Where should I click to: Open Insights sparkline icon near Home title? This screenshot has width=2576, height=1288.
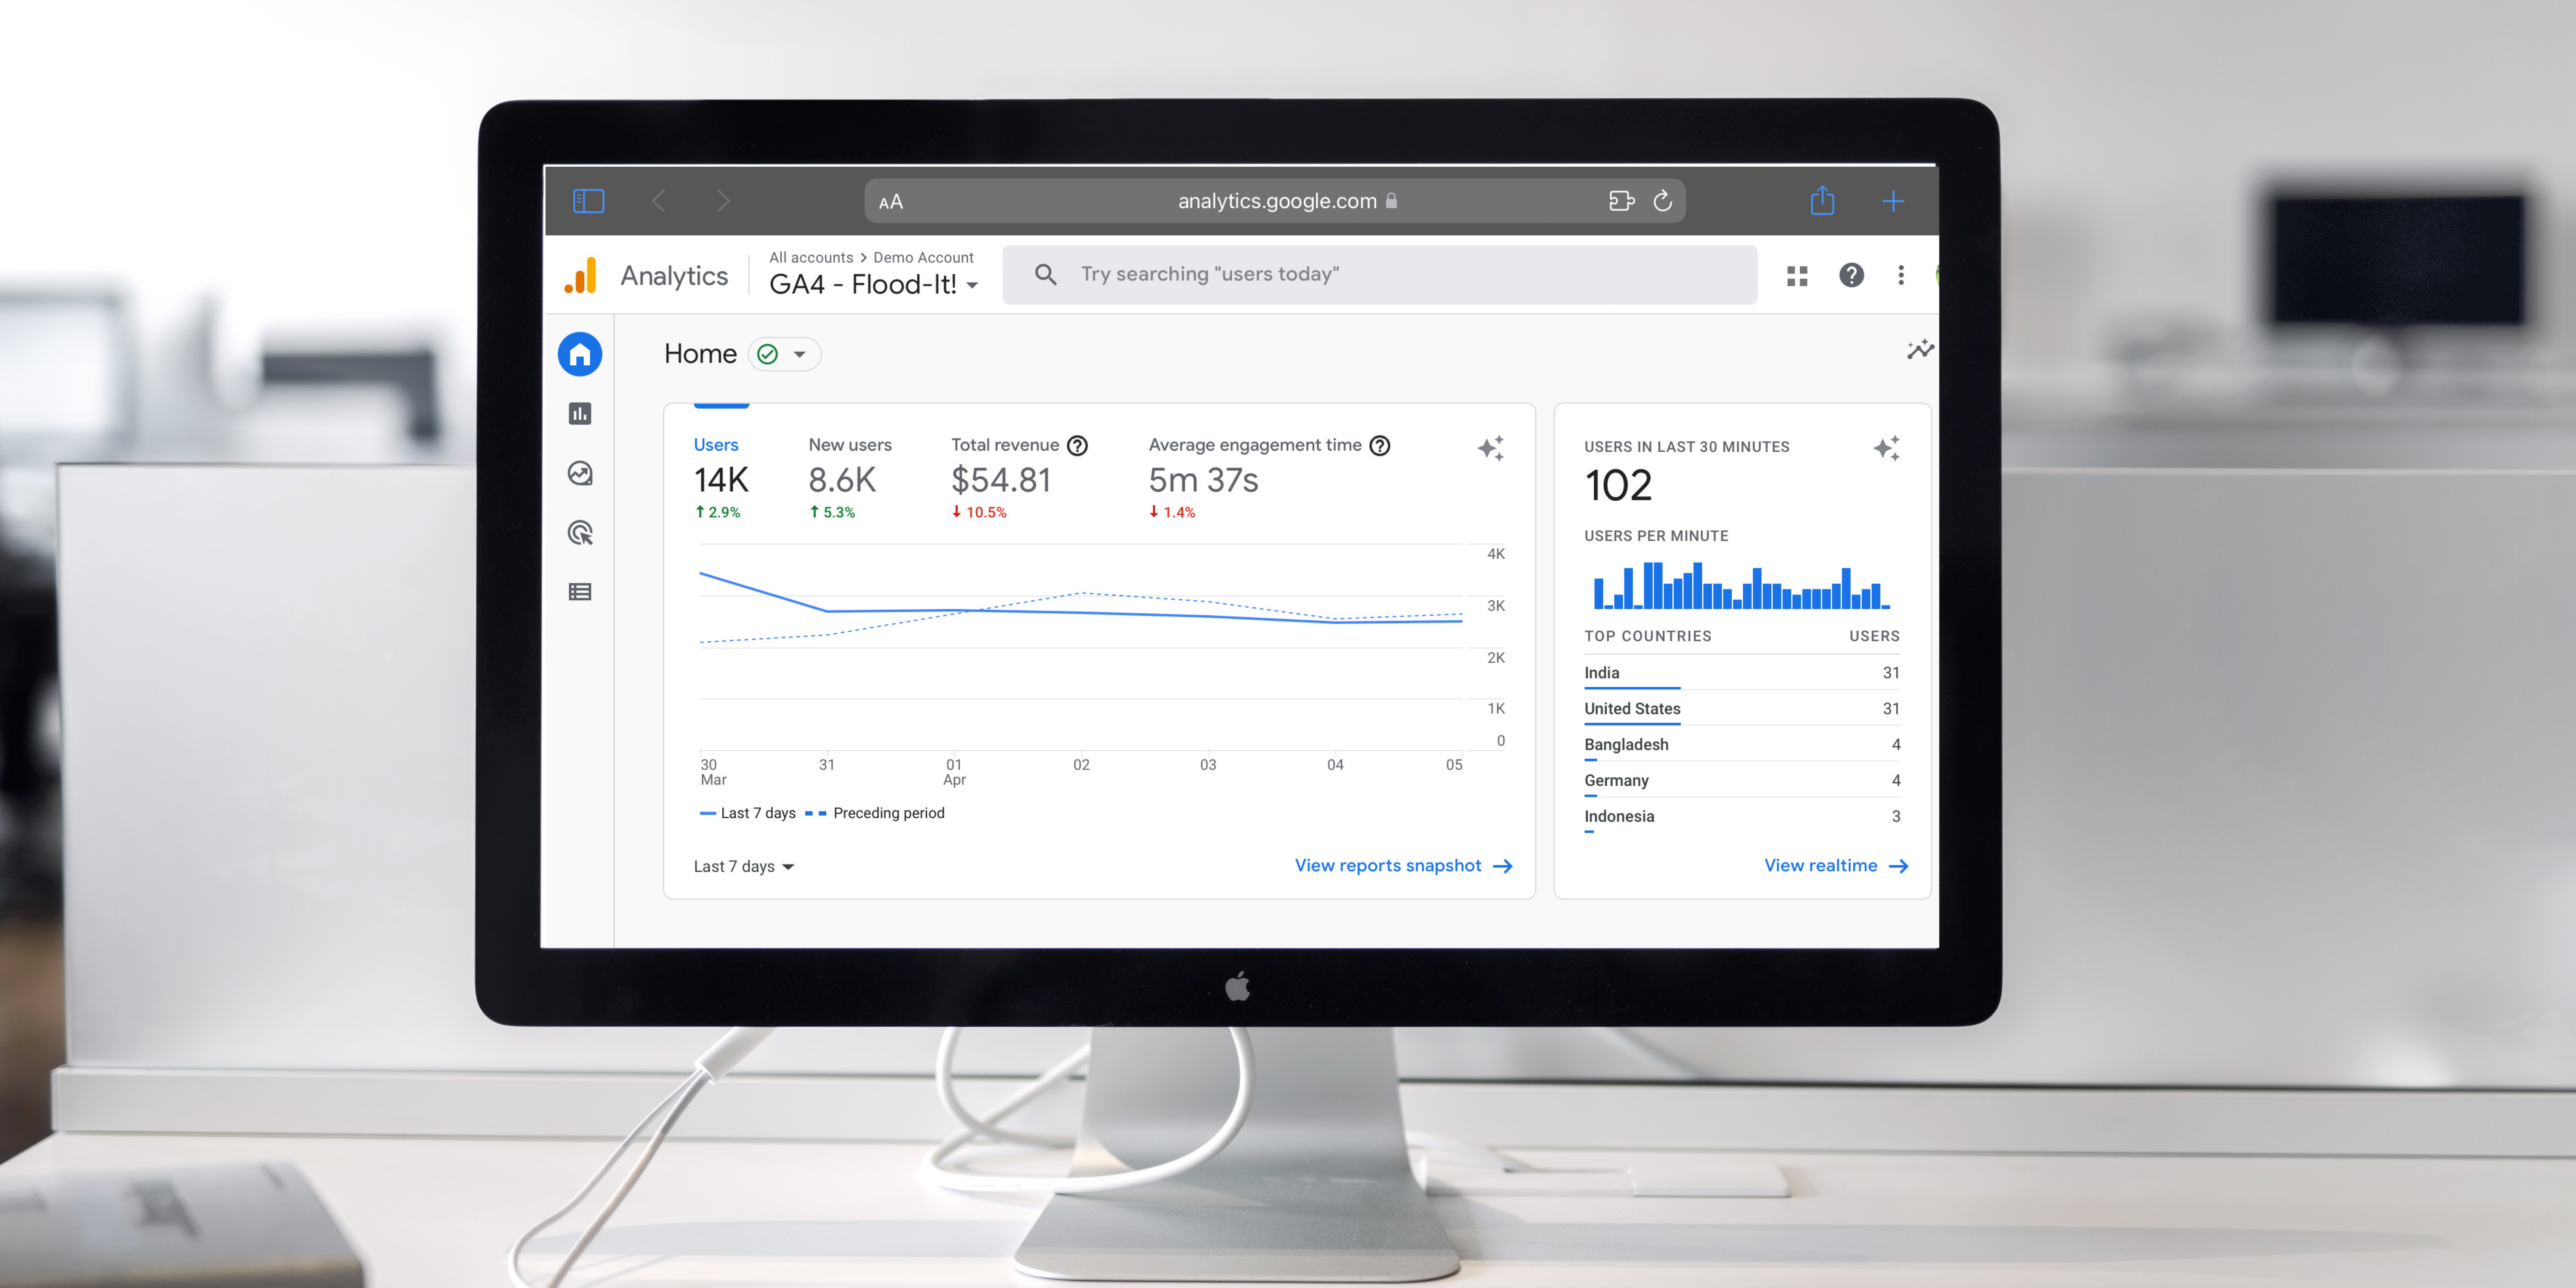point(1920,350)
